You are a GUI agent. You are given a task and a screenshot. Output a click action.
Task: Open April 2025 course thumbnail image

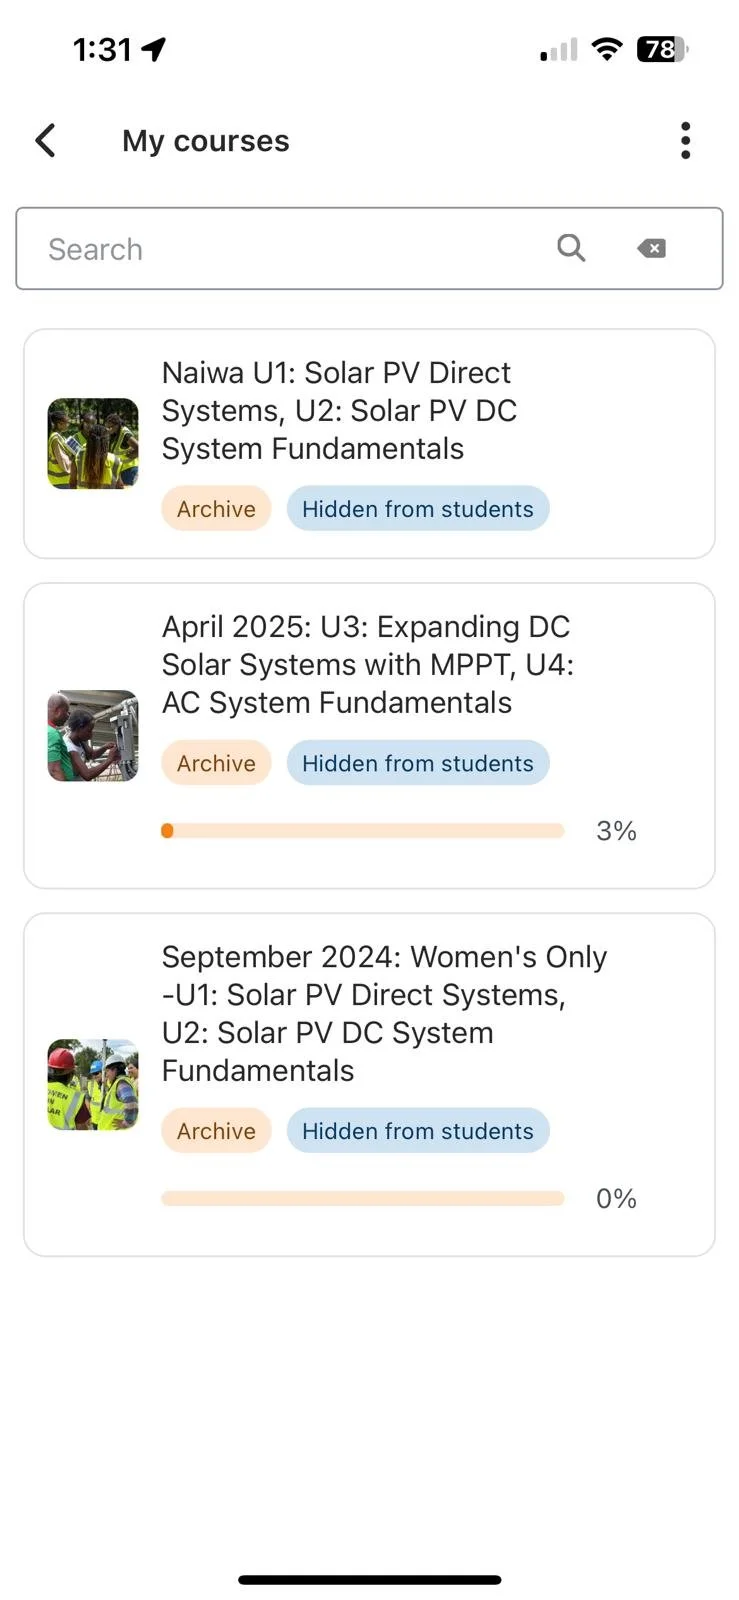93,735
